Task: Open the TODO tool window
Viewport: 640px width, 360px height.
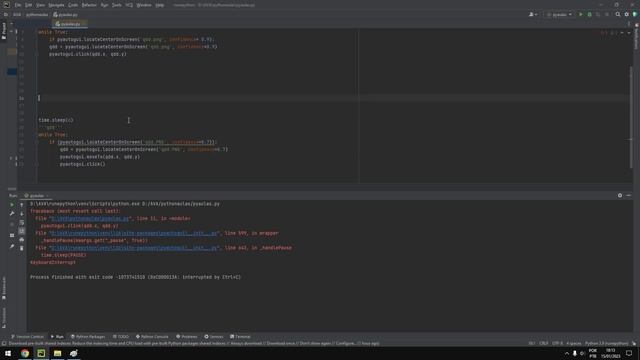Action: [121, 337]
